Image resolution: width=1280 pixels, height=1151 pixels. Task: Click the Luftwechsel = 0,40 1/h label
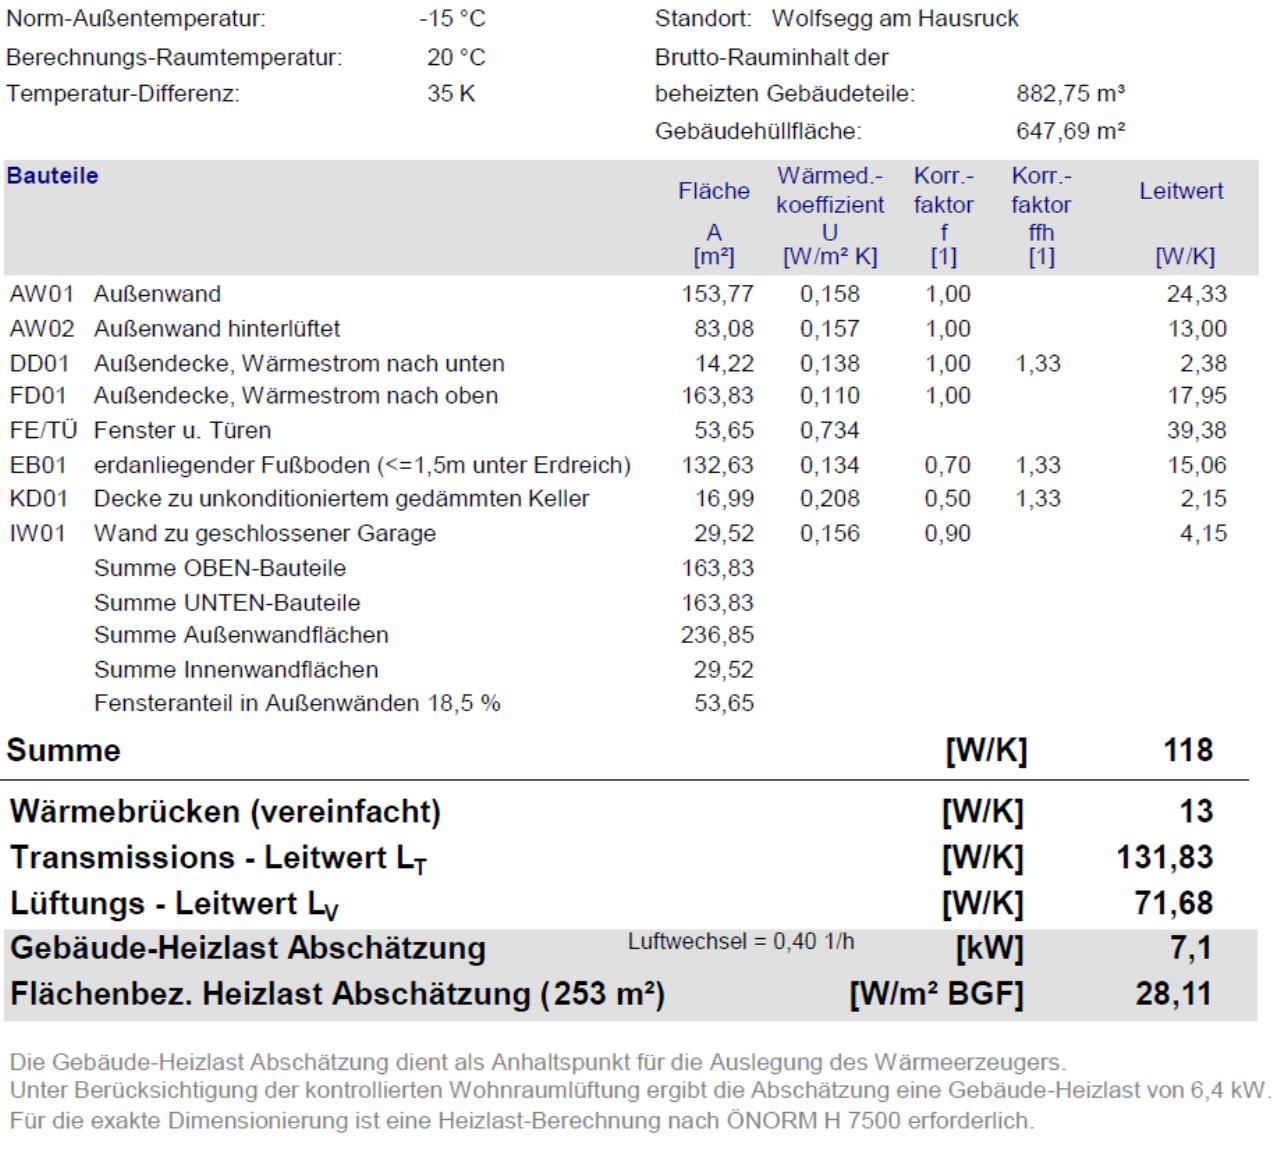click(x=741, y=942)
